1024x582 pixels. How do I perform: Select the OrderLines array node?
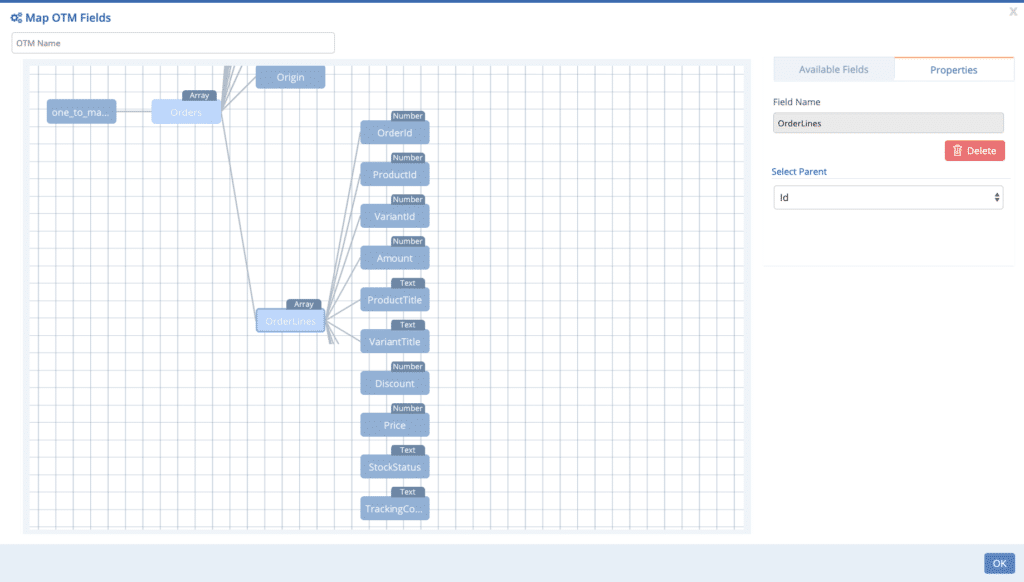coord(291,321)
